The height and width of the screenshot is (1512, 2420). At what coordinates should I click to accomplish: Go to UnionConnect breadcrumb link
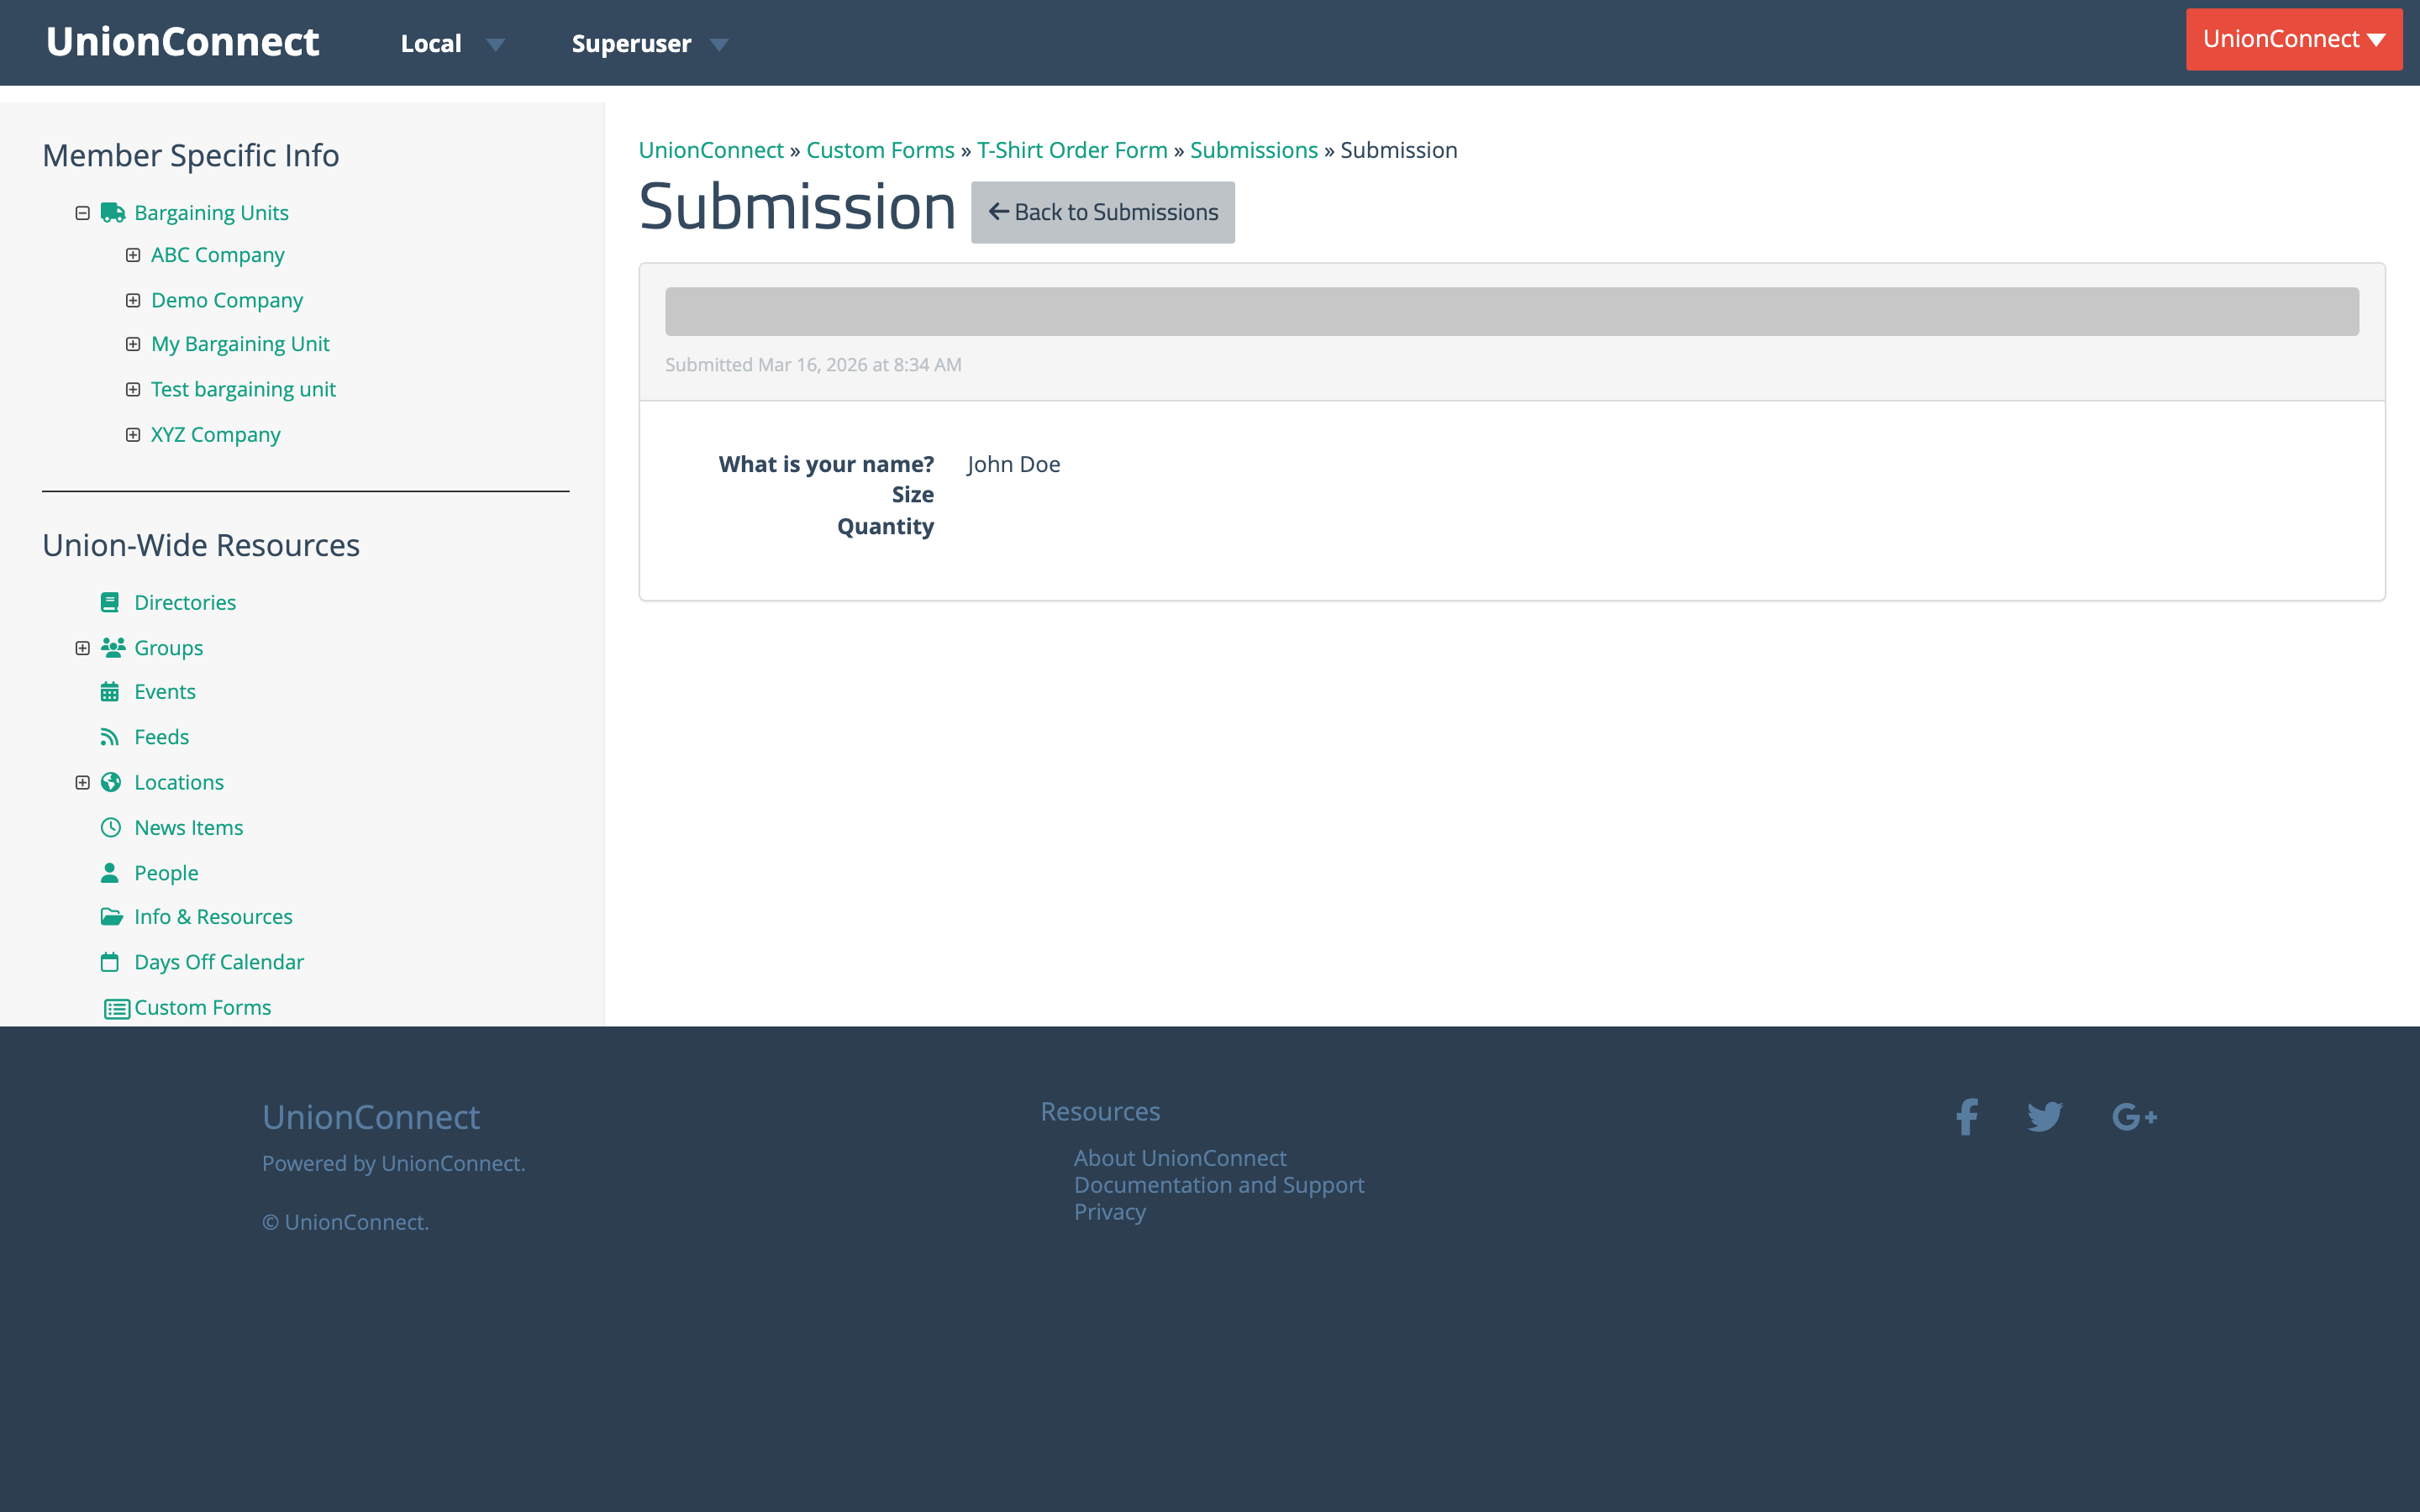[711, 150]
